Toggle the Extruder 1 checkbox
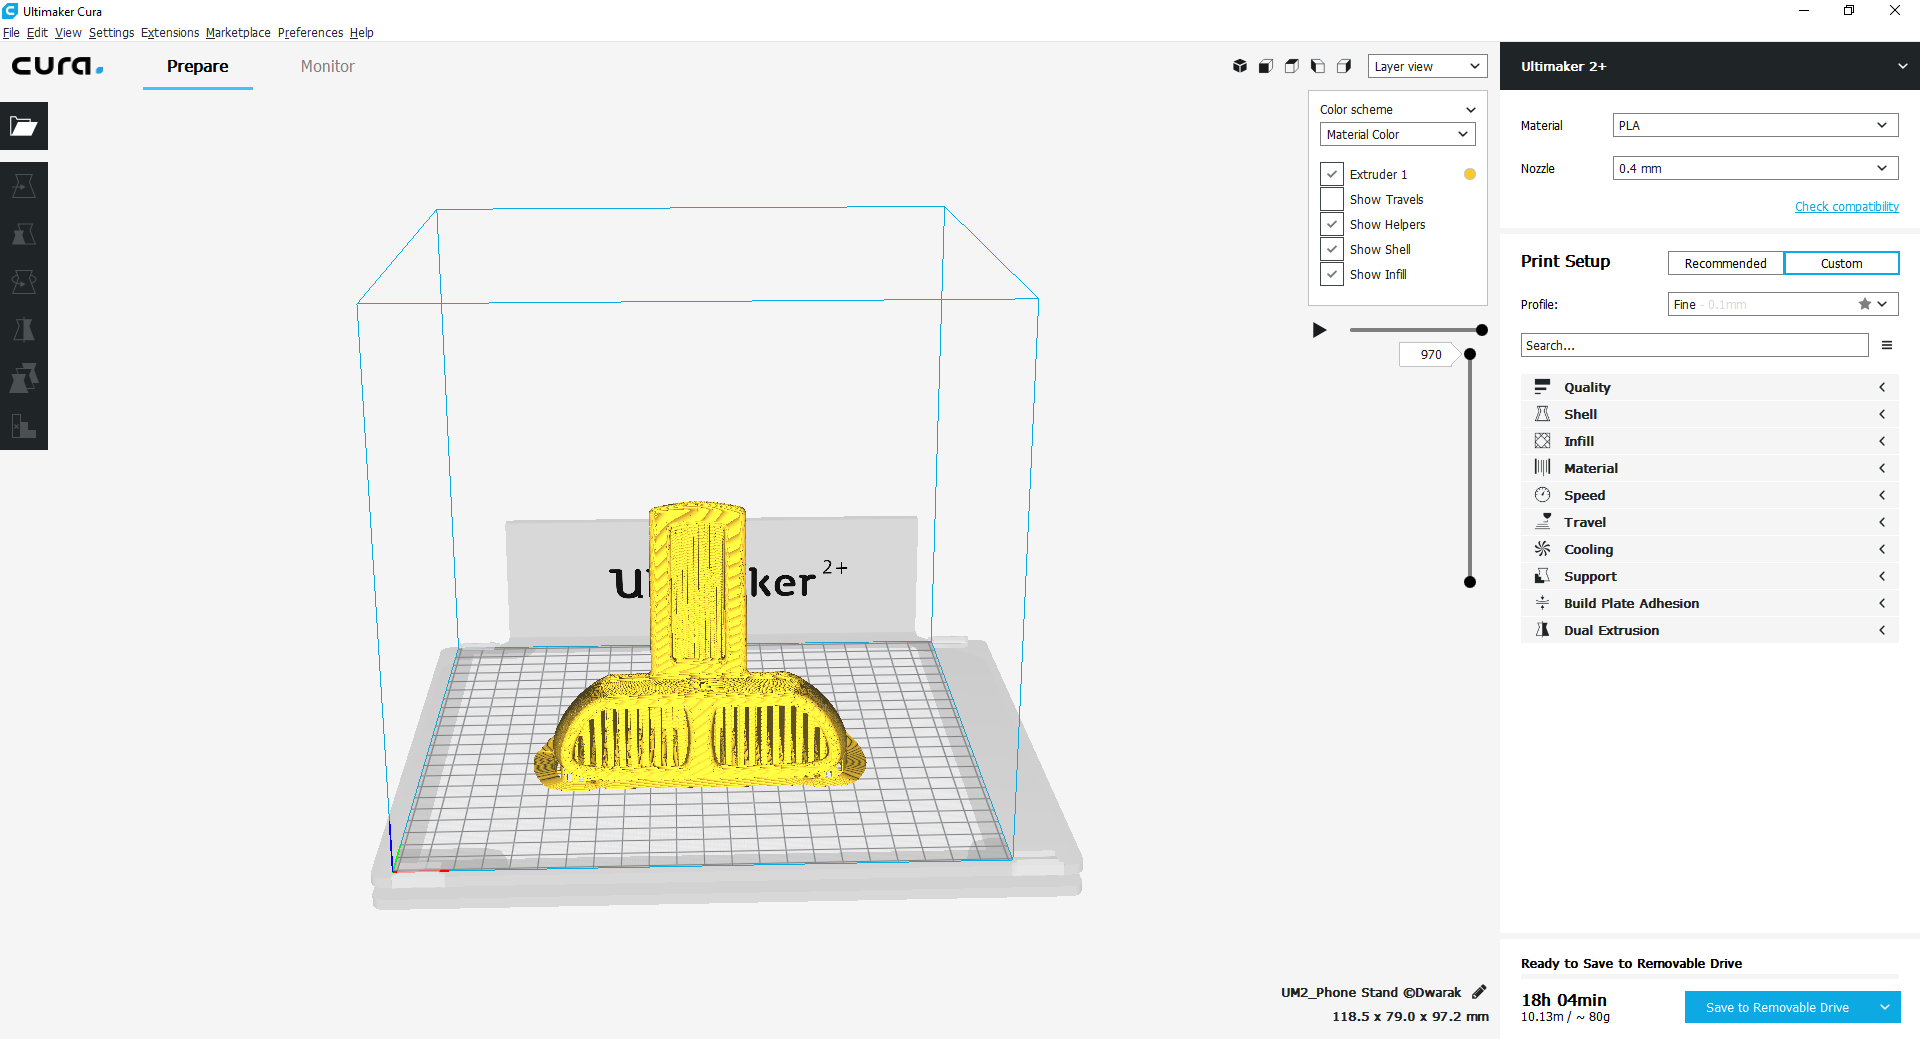 (1332, 174)
